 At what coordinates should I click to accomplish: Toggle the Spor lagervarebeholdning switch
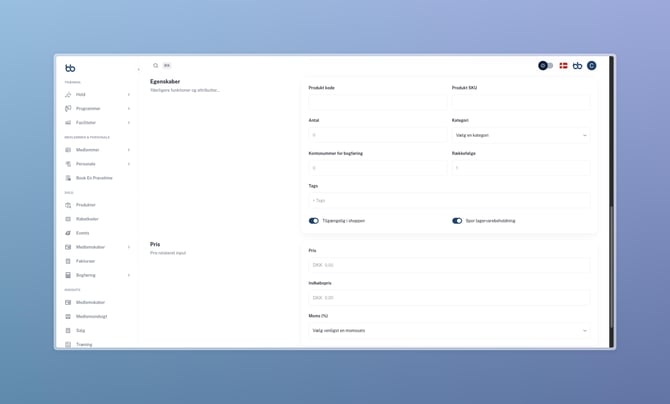[x=457, y=221]
